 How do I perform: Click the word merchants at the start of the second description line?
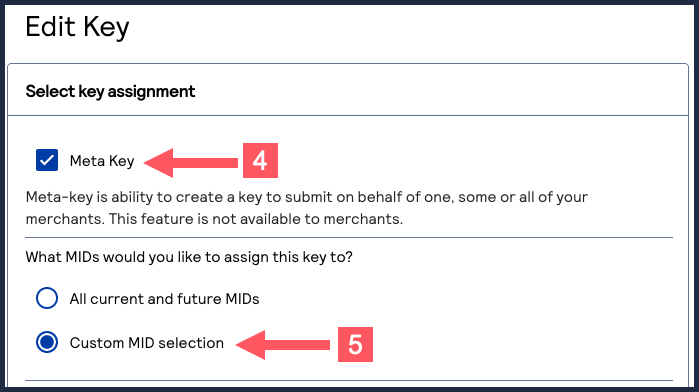pos(65,219)
